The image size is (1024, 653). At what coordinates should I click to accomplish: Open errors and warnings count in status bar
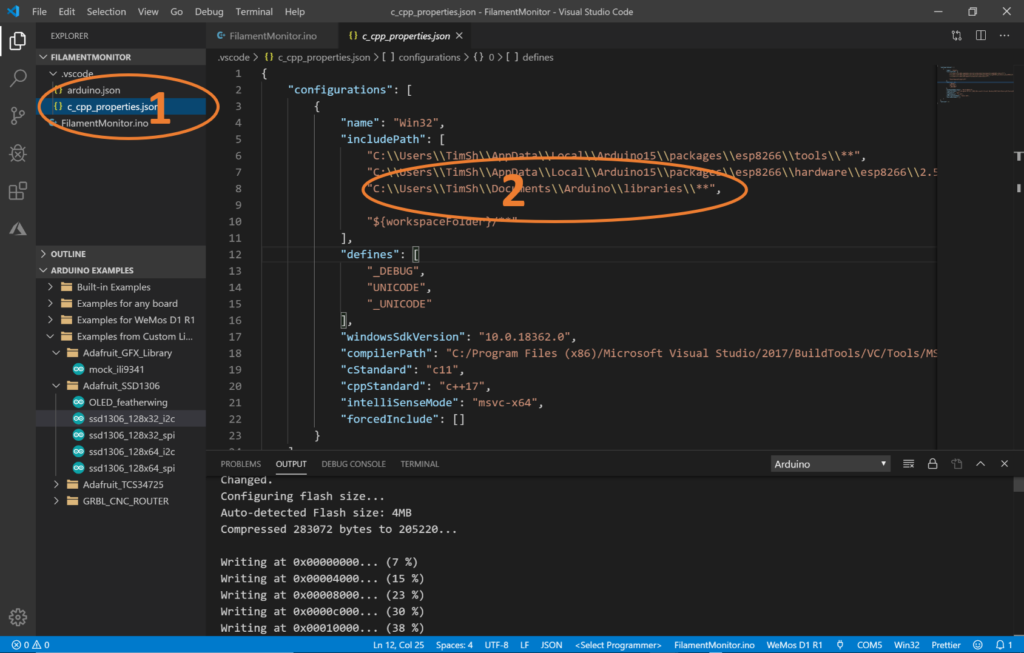point(30,645)
